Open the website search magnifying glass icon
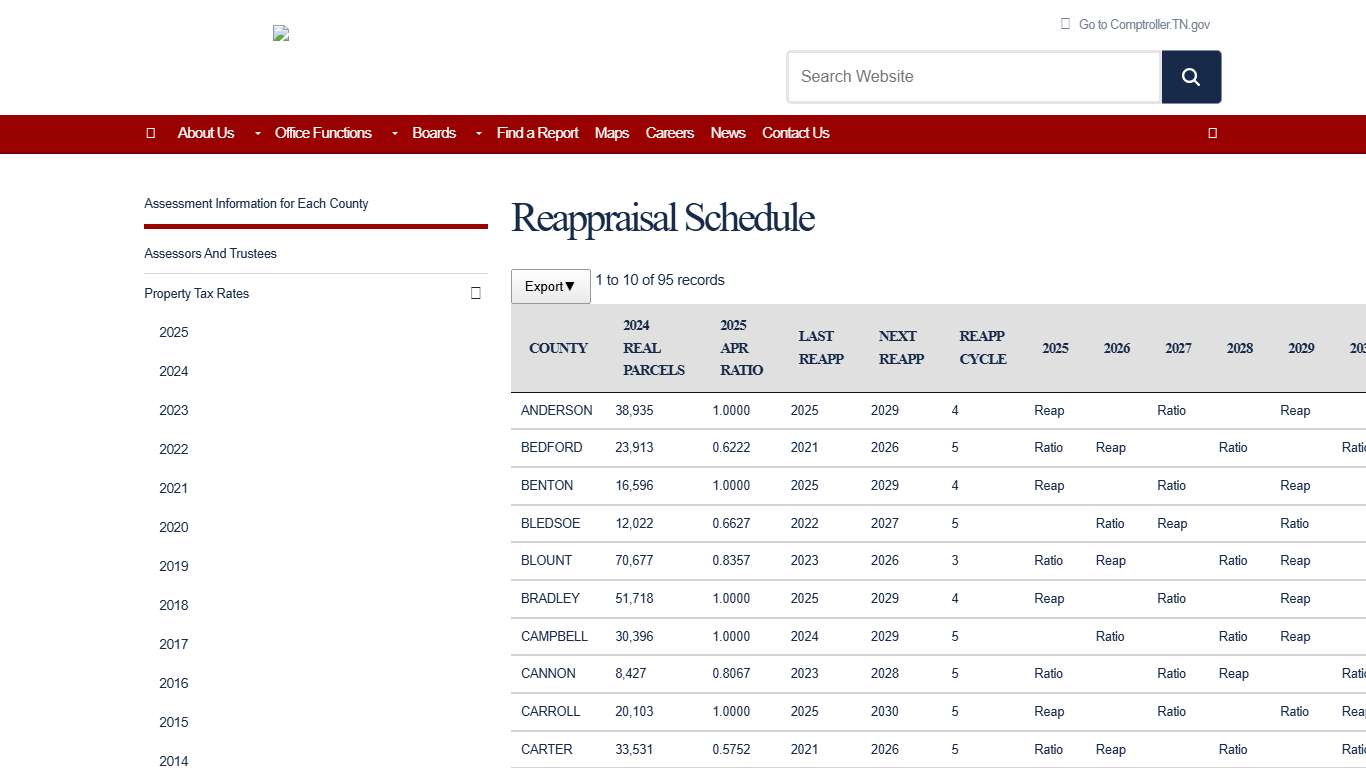Screen dimensions: 1366x768 pyautogui.click(x=1191, y=77)
